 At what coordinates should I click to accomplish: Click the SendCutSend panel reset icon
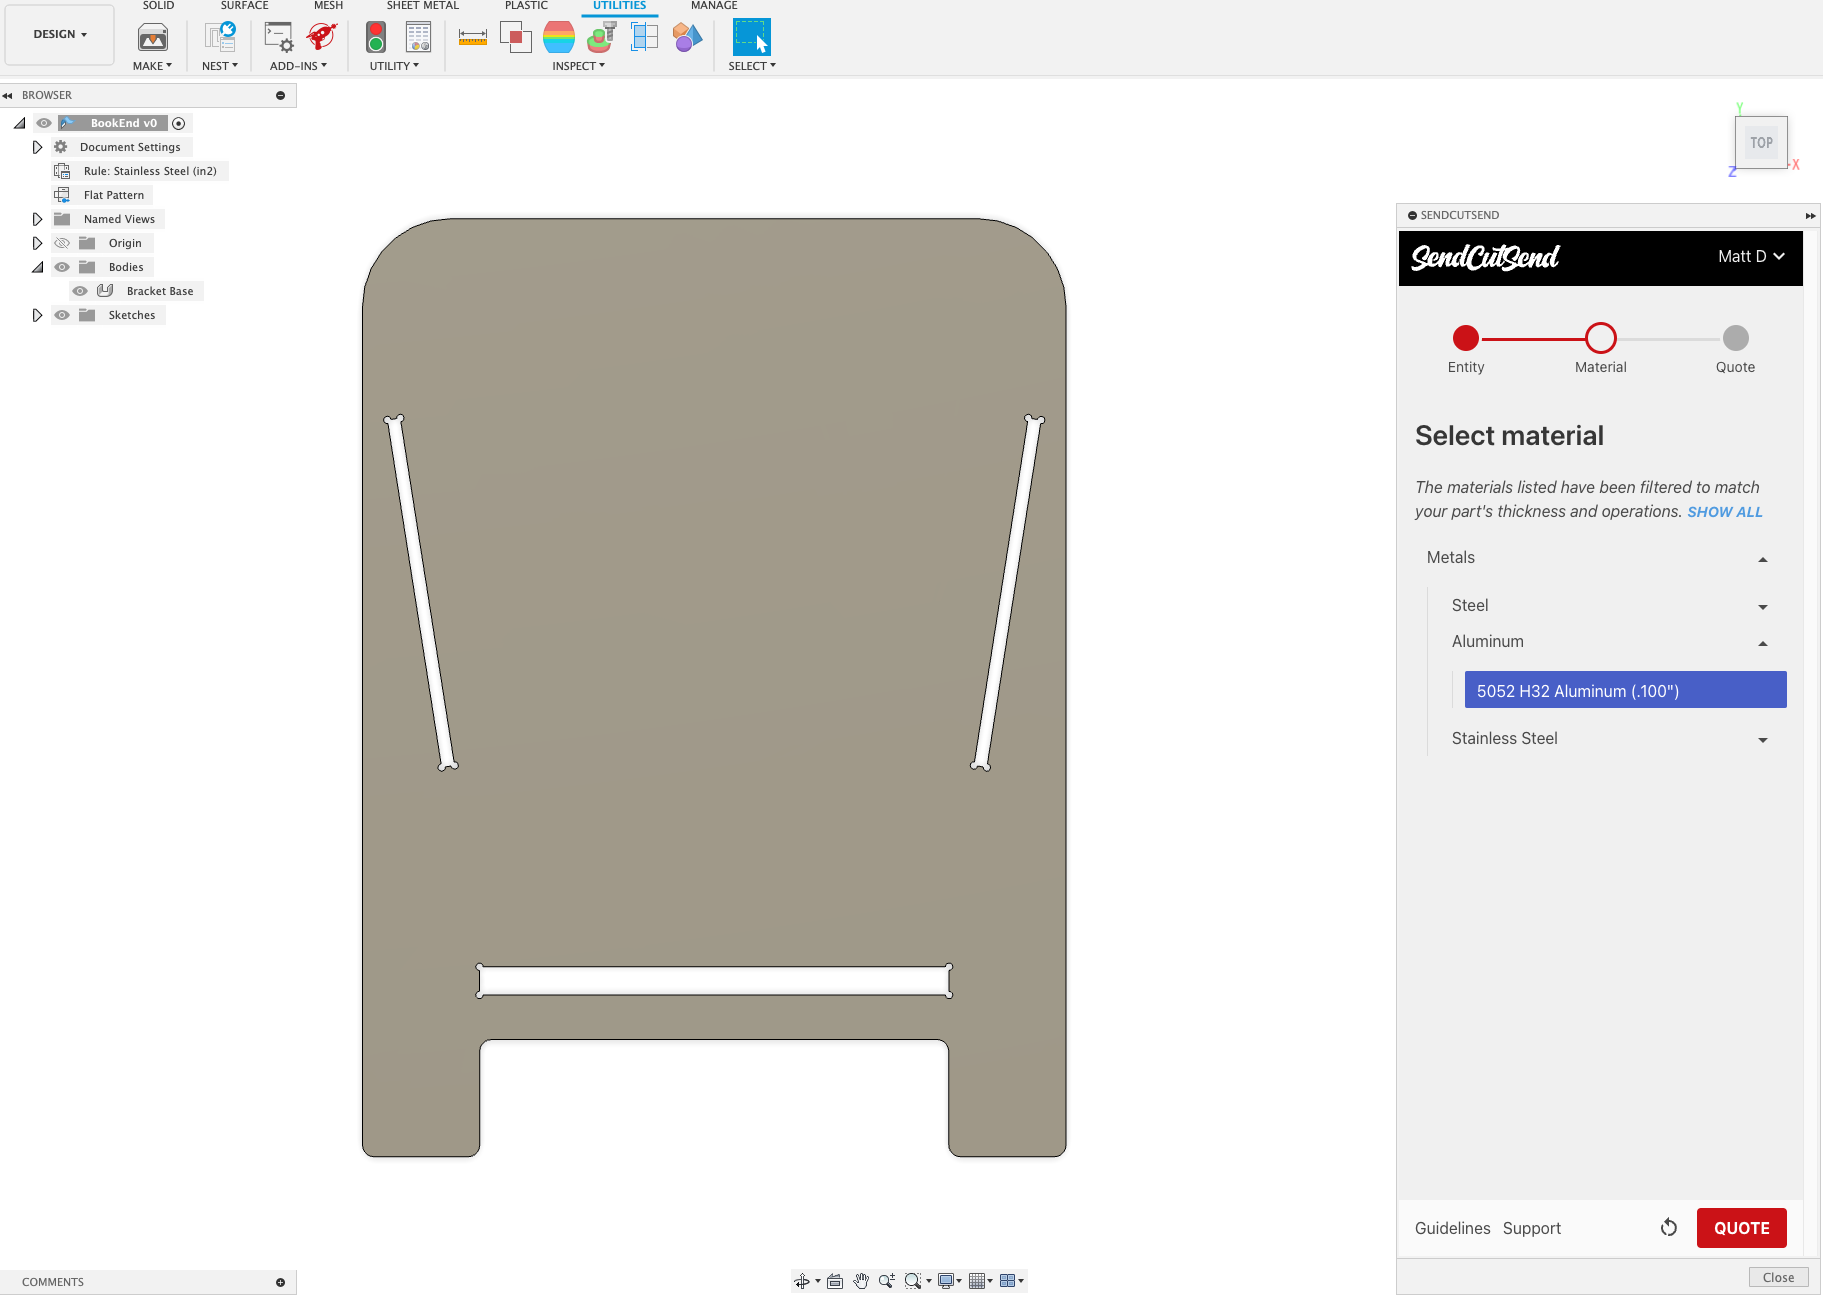1669,1227
